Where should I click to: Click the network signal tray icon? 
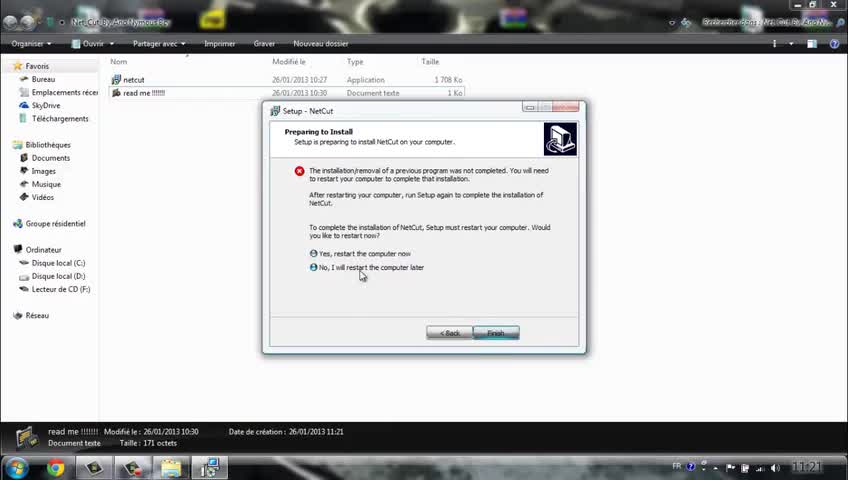point(760,468)
